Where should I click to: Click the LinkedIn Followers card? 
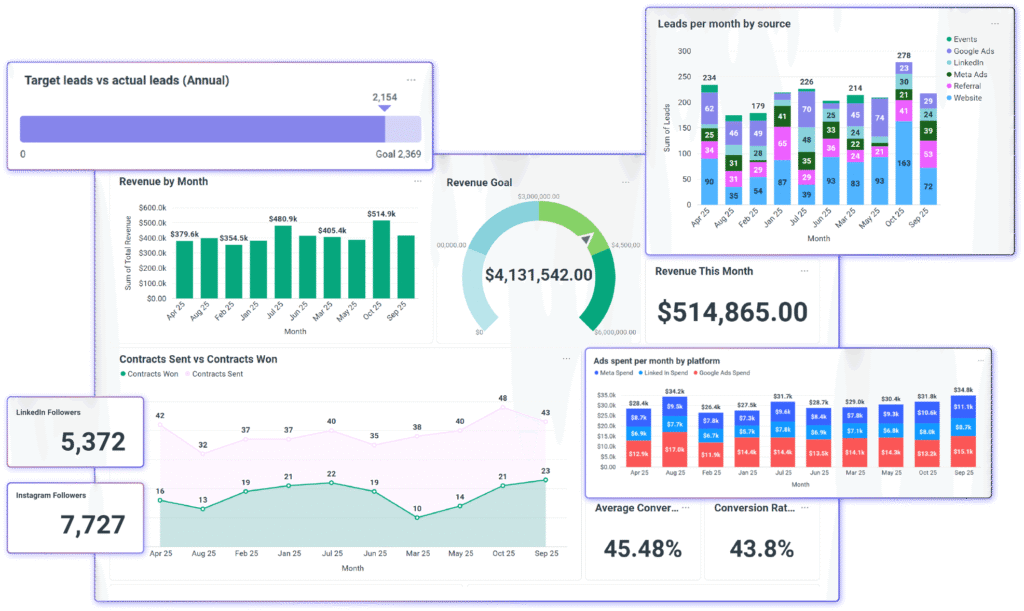pyautogui.click(x=75, y=431)
